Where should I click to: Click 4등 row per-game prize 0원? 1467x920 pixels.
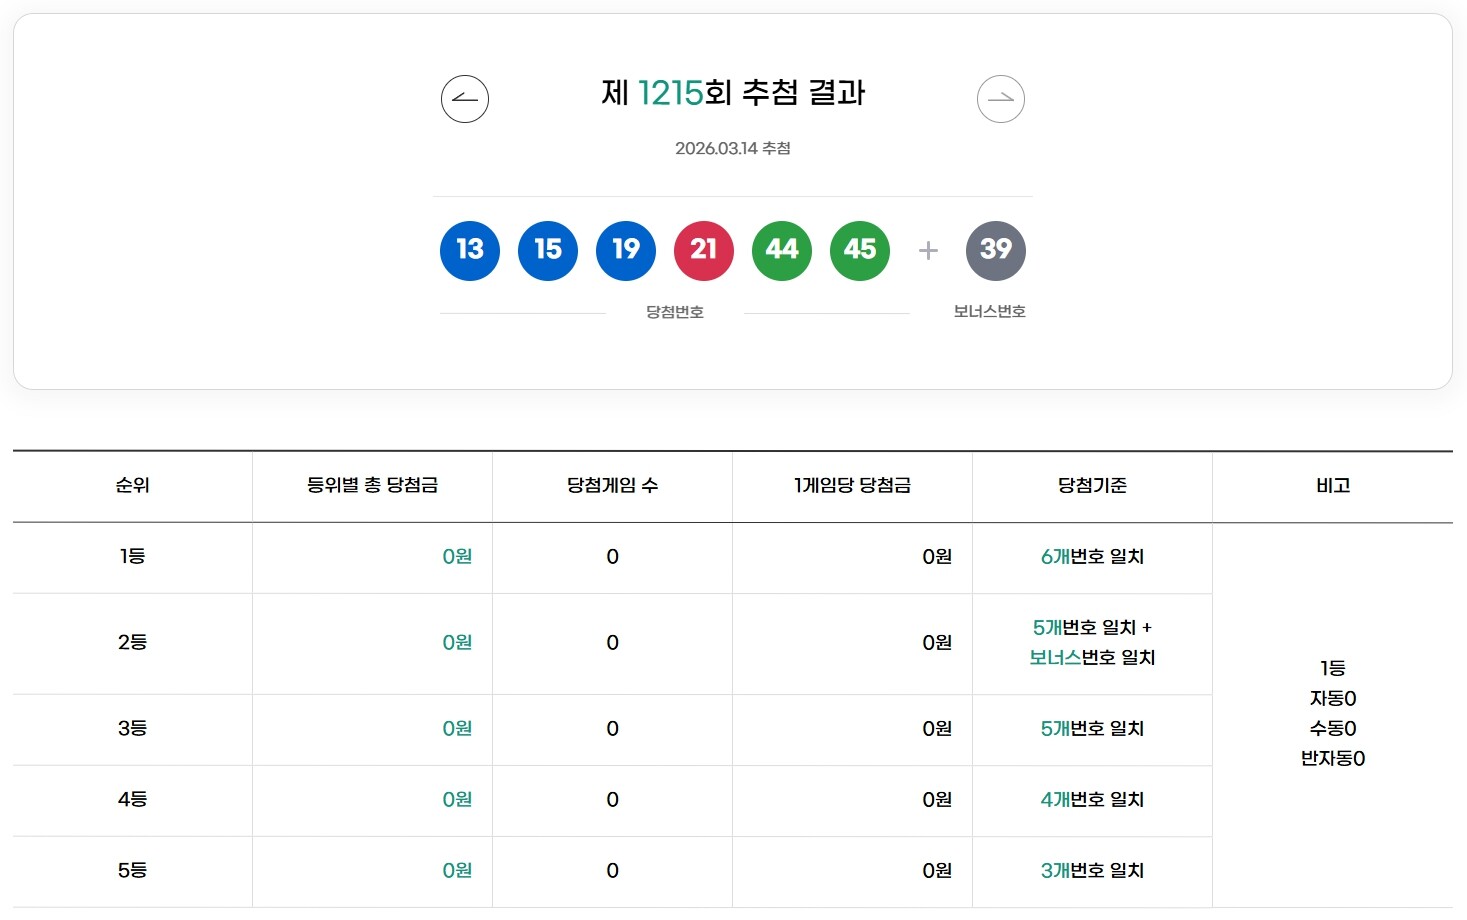[937, 799]
